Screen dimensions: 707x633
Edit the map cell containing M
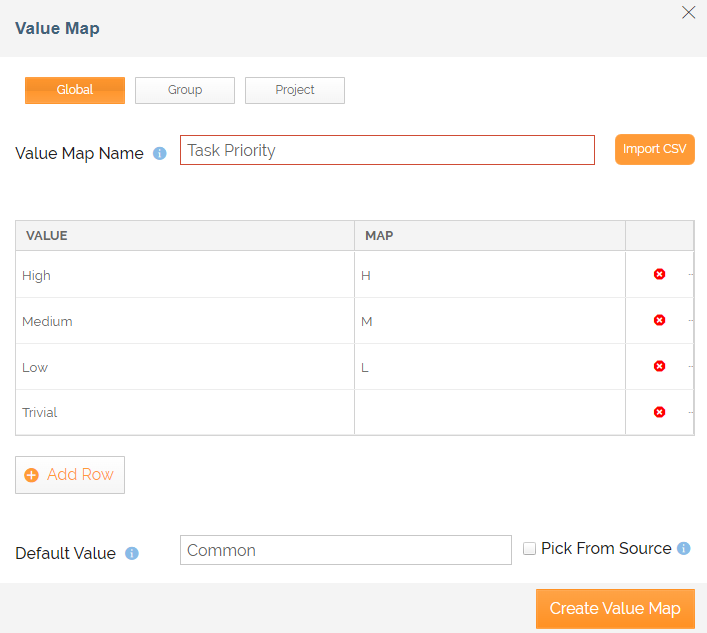tap(489, 321)
